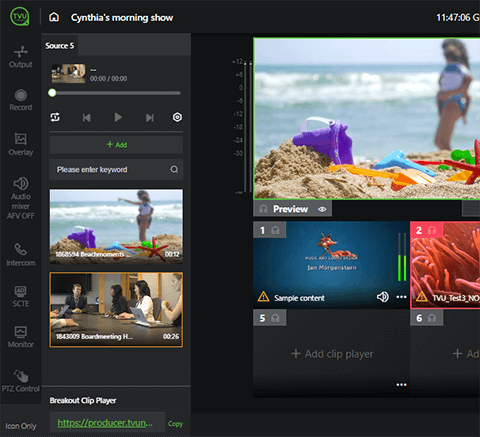
Task: Toggle loop playback for clip player
Action: [x=55, y=117]
